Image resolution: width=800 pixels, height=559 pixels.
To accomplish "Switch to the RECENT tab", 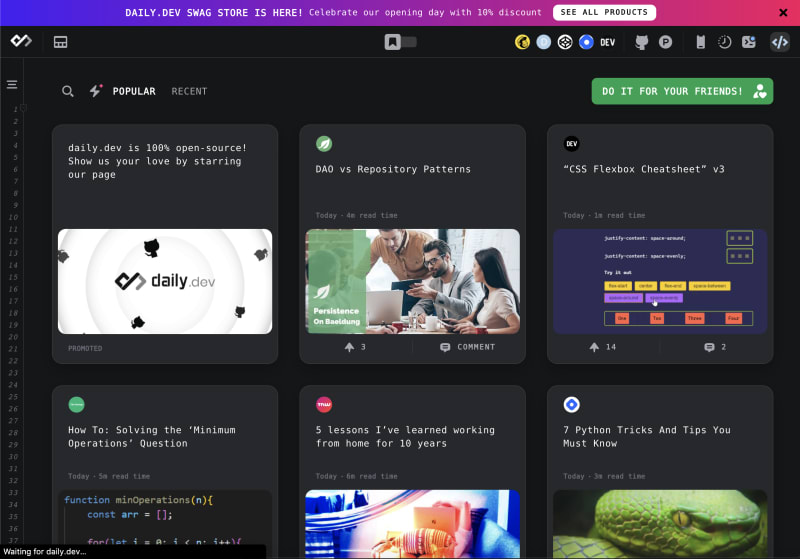I will click(189, 91).
